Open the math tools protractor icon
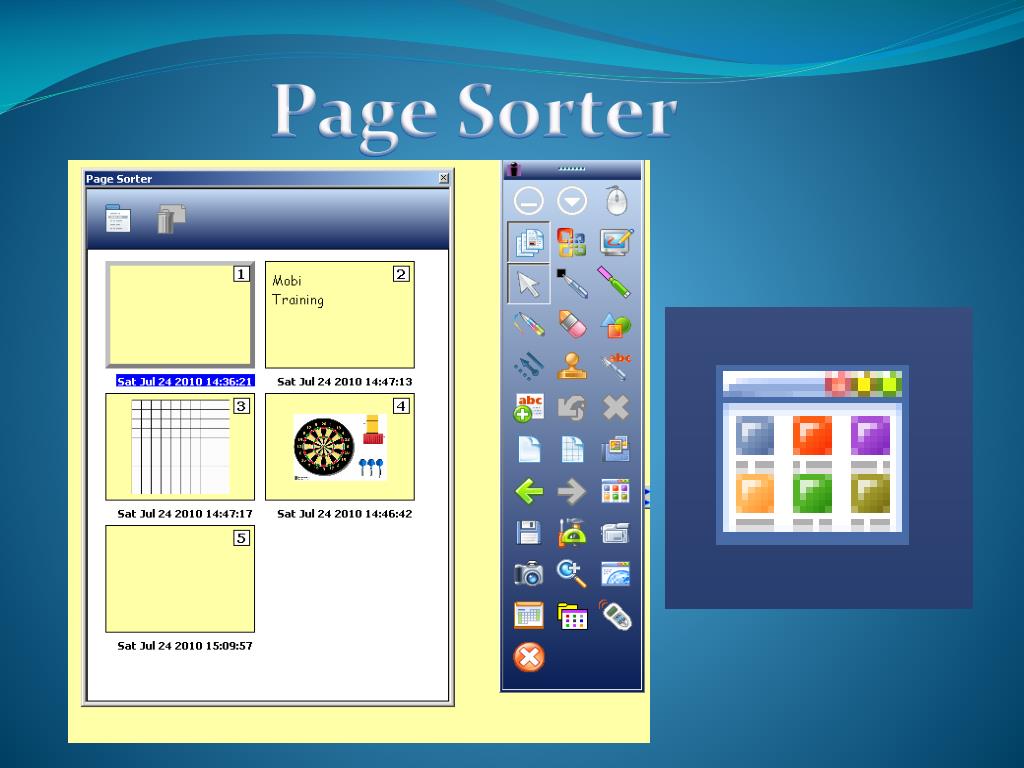 tap(572, 532)
